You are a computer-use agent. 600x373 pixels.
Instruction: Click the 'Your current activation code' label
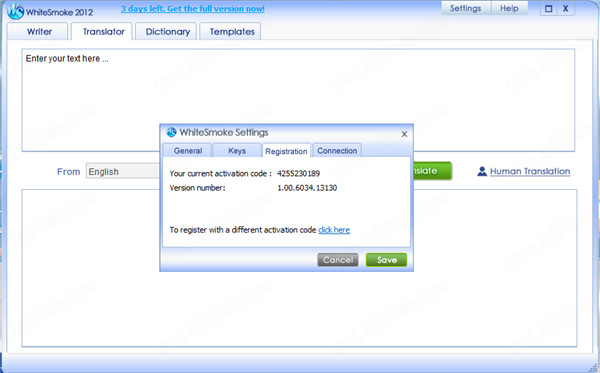[x=220, y=174]
